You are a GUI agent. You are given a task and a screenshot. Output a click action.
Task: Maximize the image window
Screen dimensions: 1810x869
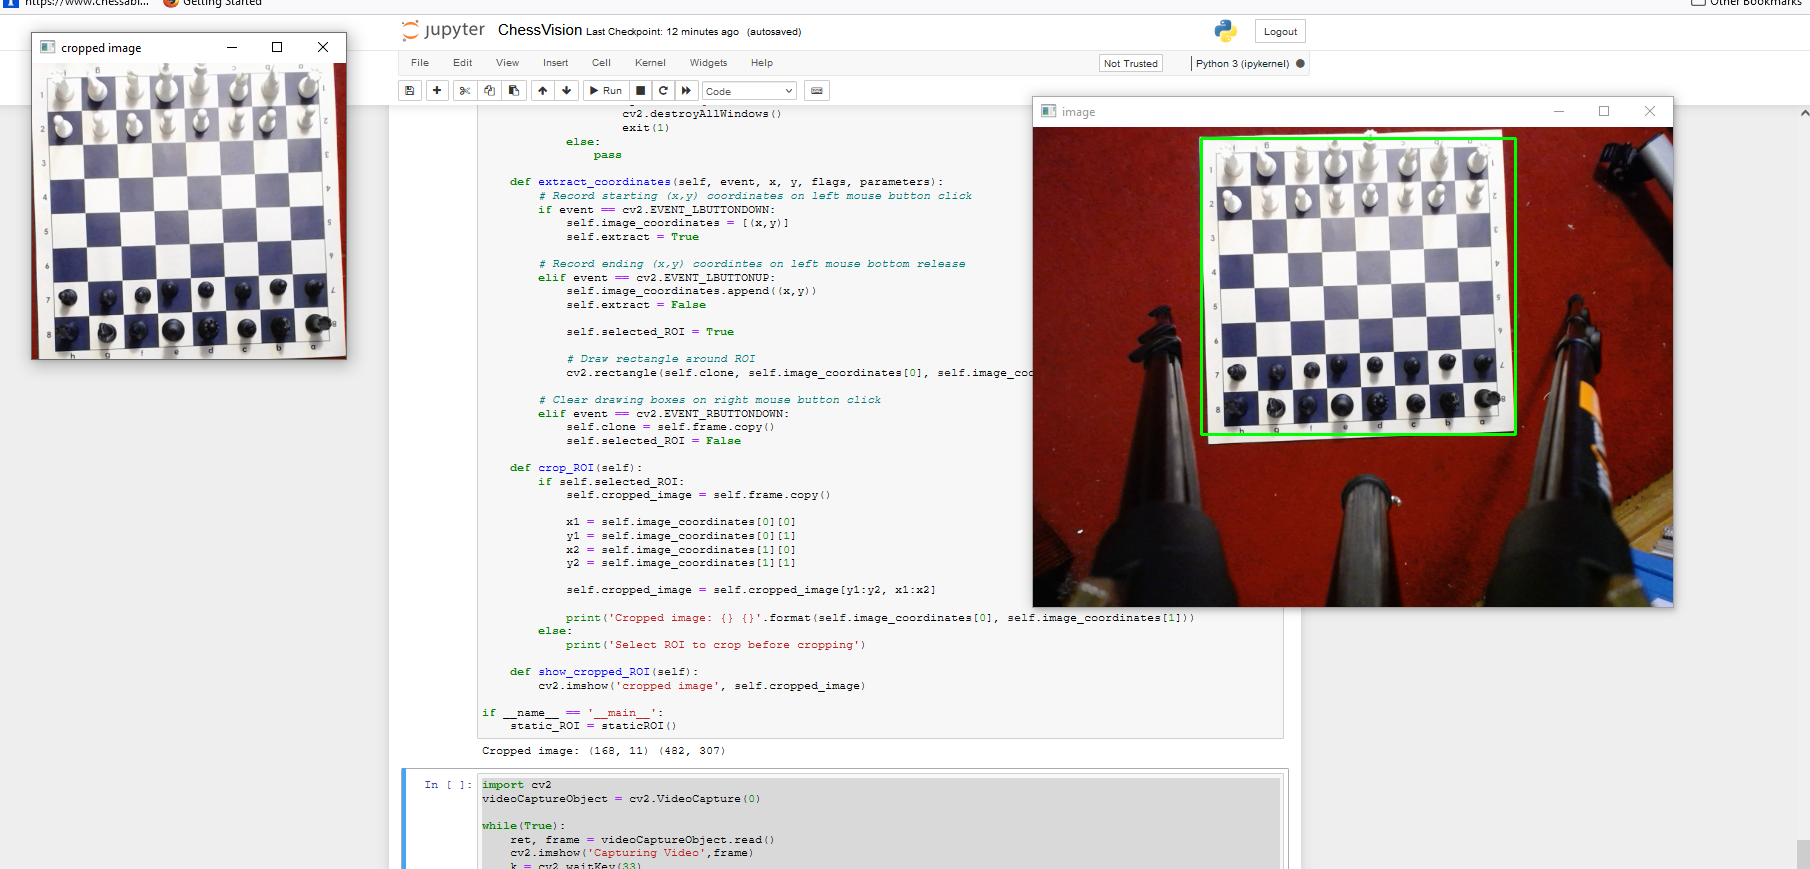tap(1604, 111)
